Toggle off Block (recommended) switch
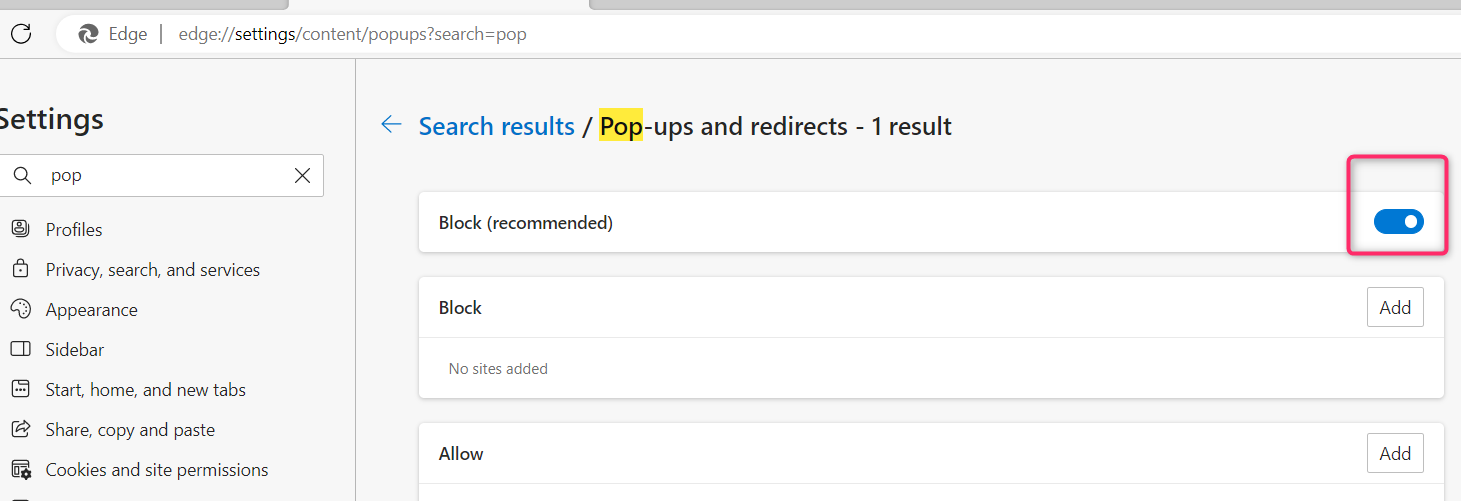 click(1398, 222)
